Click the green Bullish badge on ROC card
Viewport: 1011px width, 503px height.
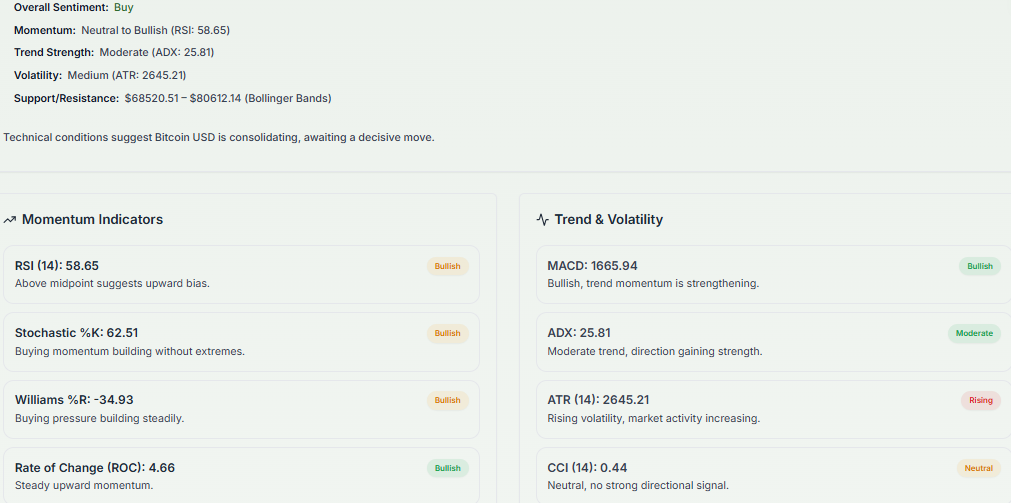(447, 468)
